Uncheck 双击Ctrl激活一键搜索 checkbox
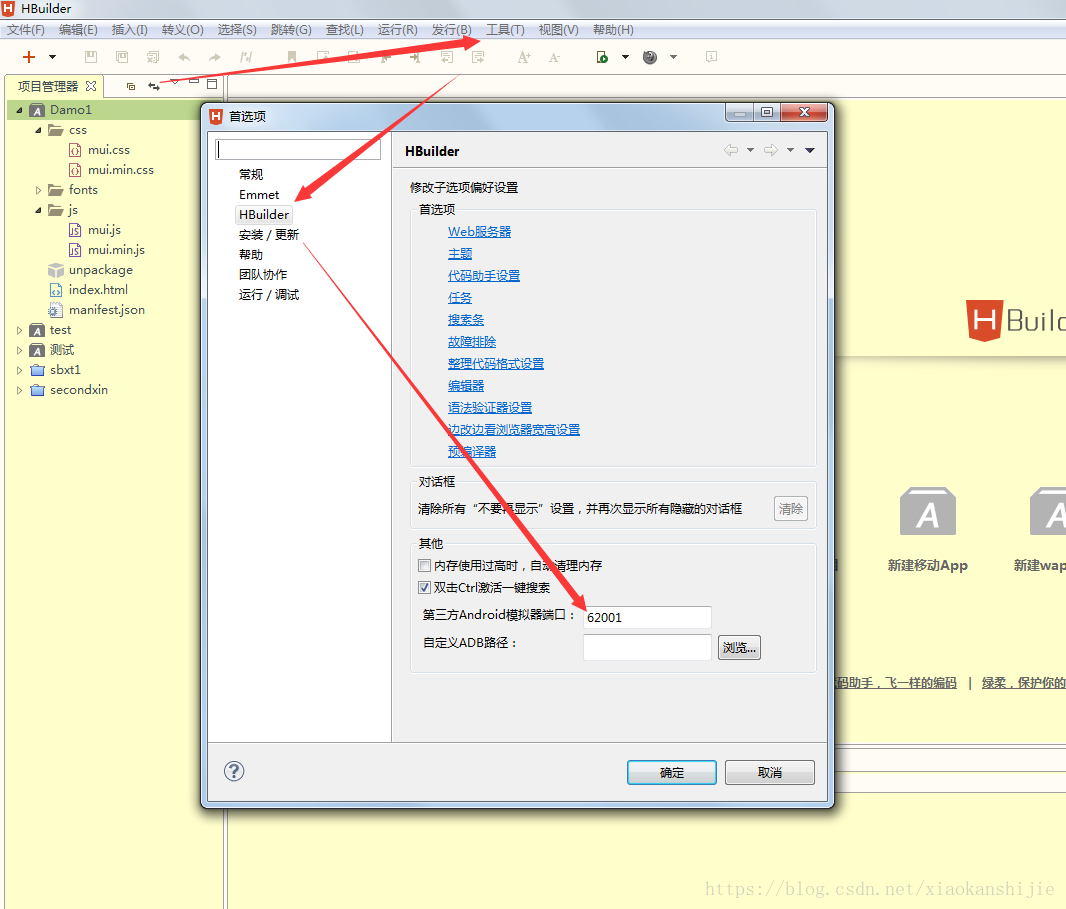The width and height of the screenshot is (1066, 909). (x=424, y=587)
